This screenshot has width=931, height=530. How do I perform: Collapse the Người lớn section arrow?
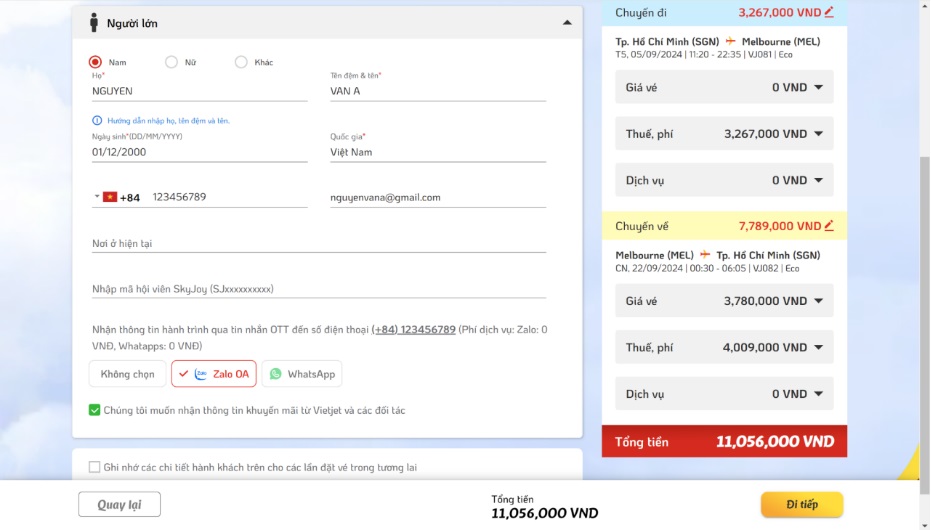point(567,23)
